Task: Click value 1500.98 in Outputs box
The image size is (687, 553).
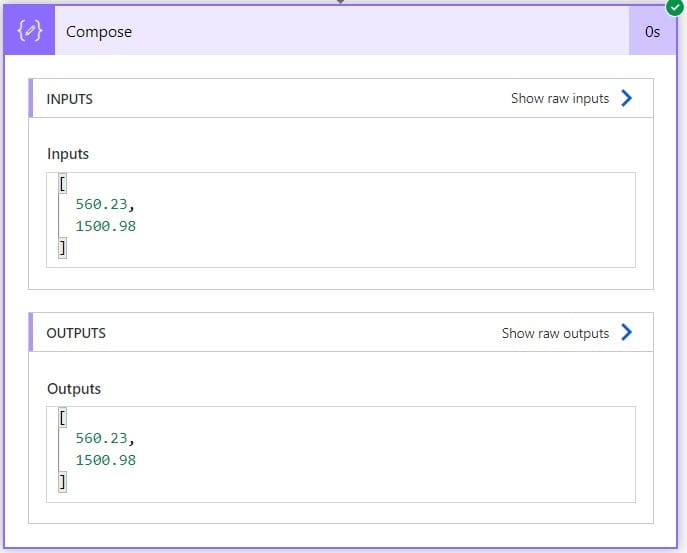Action: click(x=106, y=460)
